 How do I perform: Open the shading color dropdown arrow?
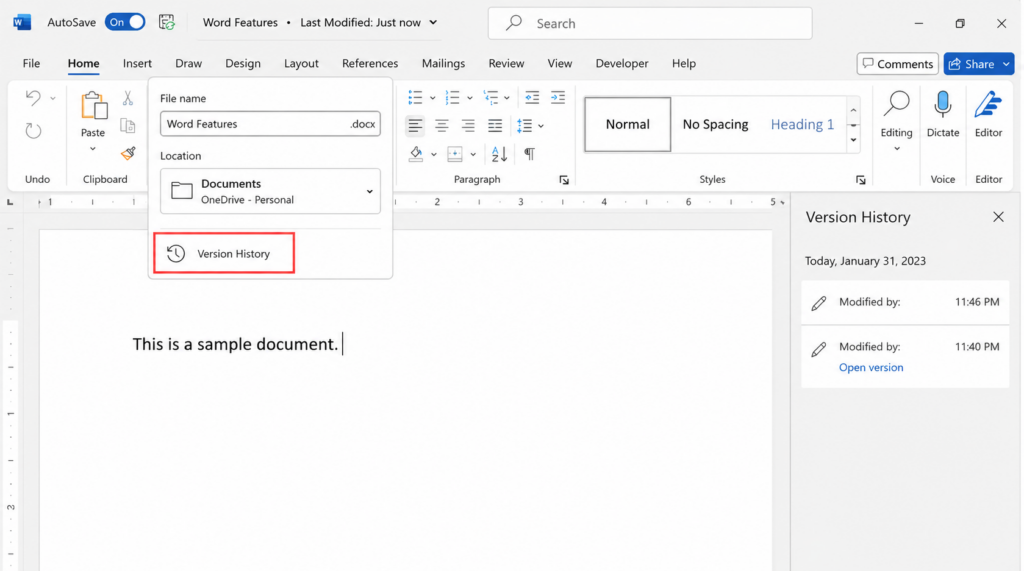(x=434, y=155)
